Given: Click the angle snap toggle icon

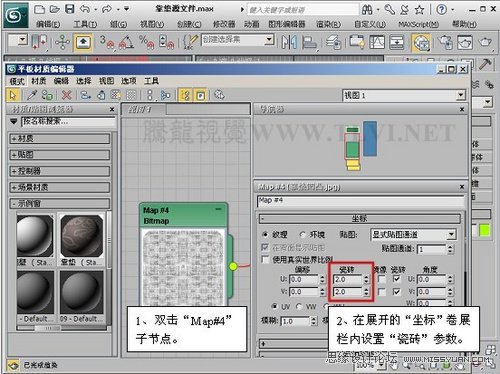Looking at the screenshot, I should [126, 42].
